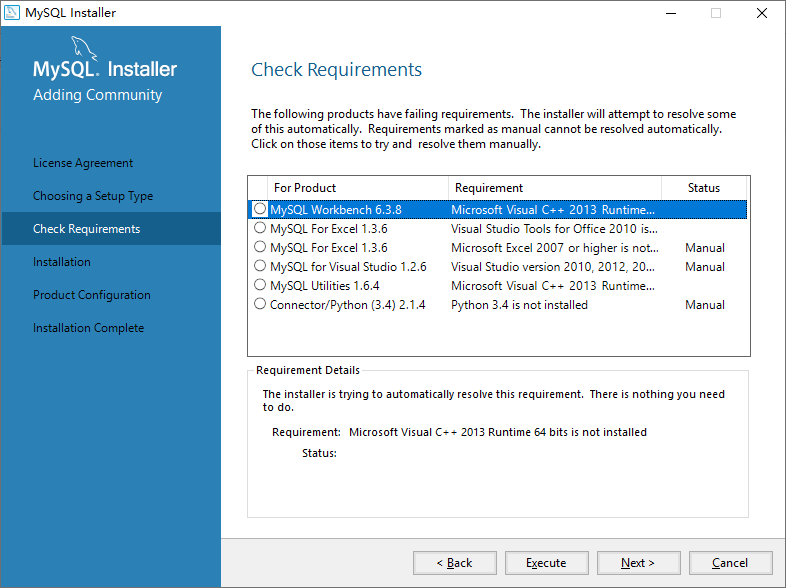Select MySQL Utilities 1.6.4 radio circle
786x588 pixels.
click(260, 285)
